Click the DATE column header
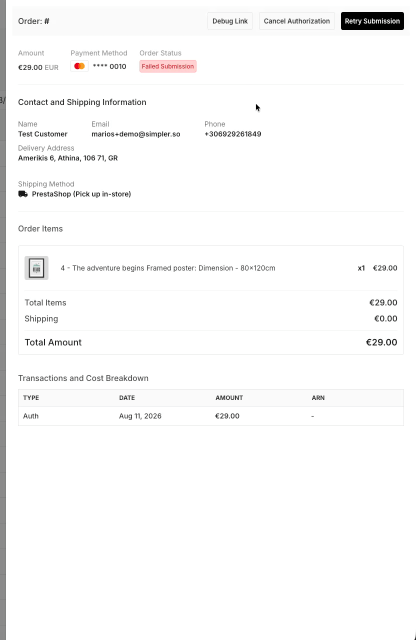The image size is (416, 640). tap(127, 398)
